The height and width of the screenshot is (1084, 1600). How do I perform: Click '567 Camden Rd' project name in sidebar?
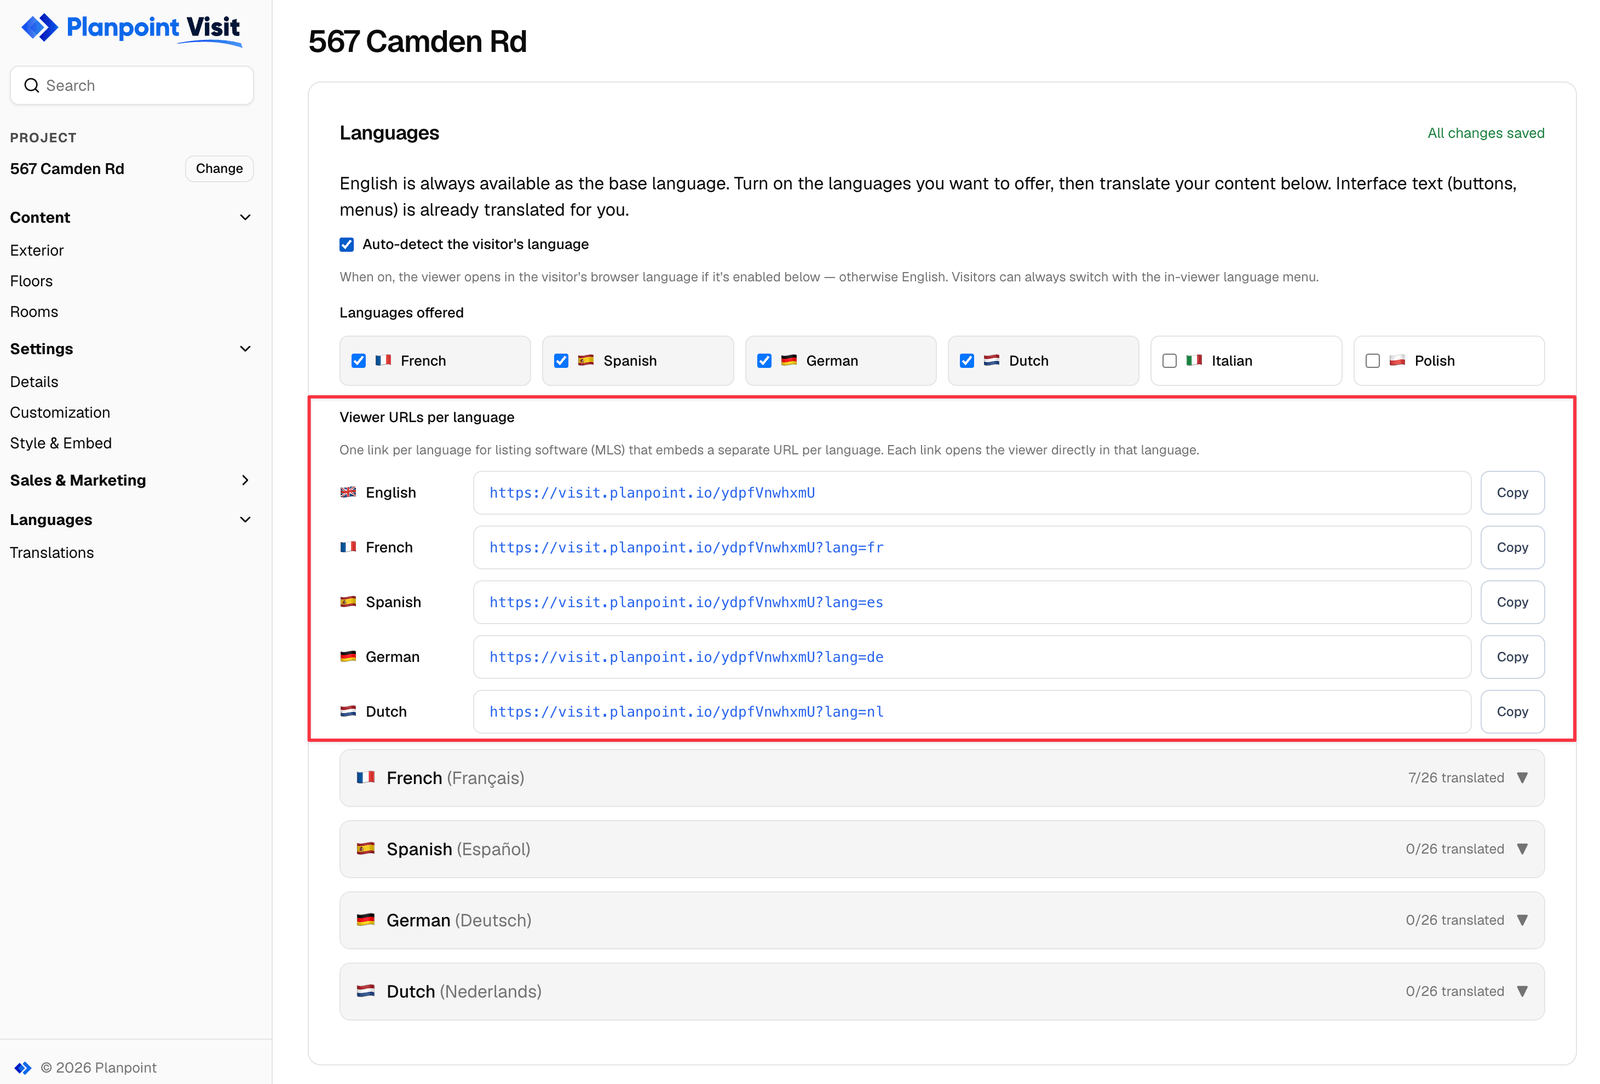pos(67,169)
